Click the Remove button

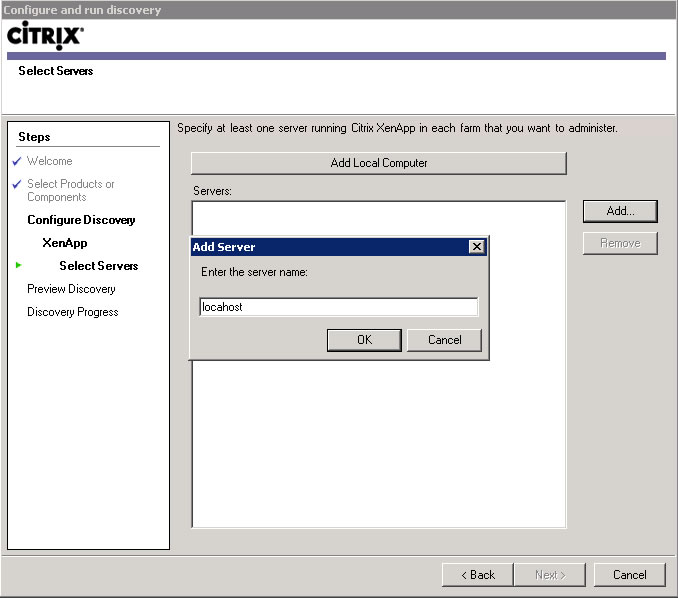620,243
